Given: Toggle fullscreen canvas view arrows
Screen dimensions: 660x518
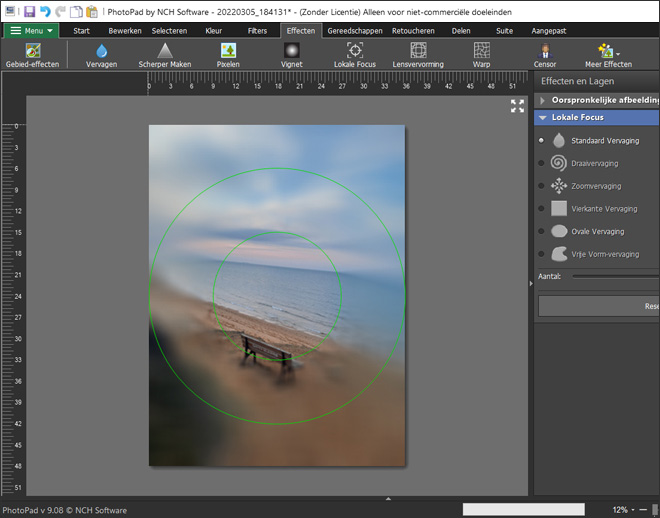Looking at the screenshot, I should (x=517, y=106).
